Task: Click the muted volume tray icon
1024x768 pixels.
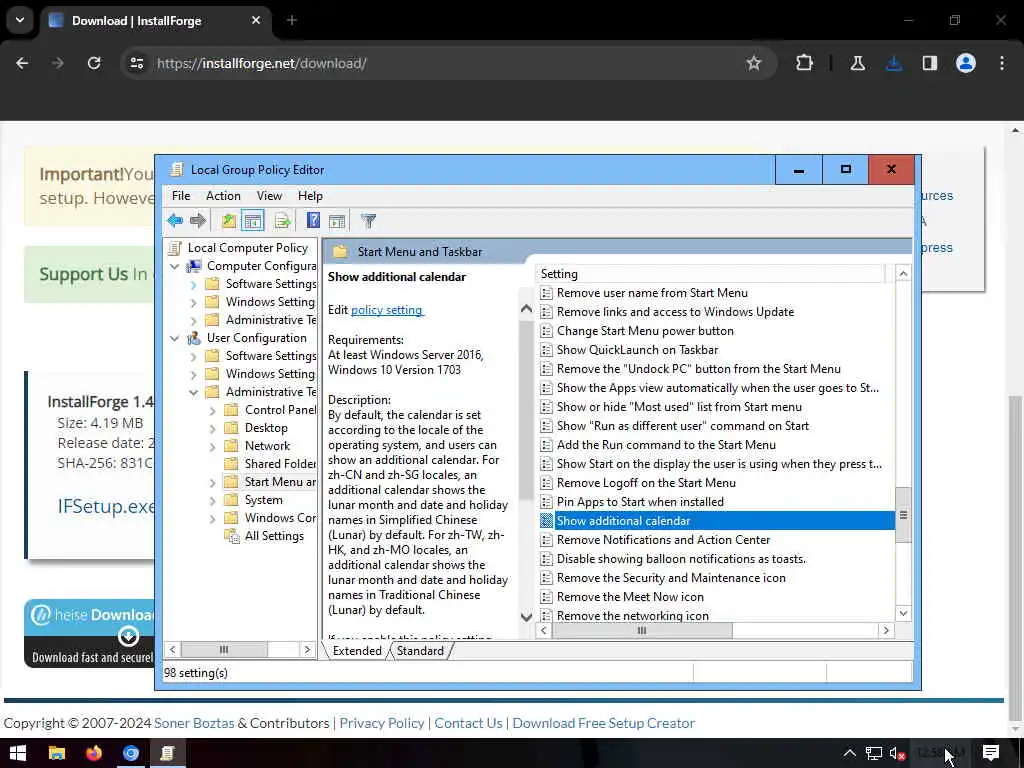Action: pos(898,753)
